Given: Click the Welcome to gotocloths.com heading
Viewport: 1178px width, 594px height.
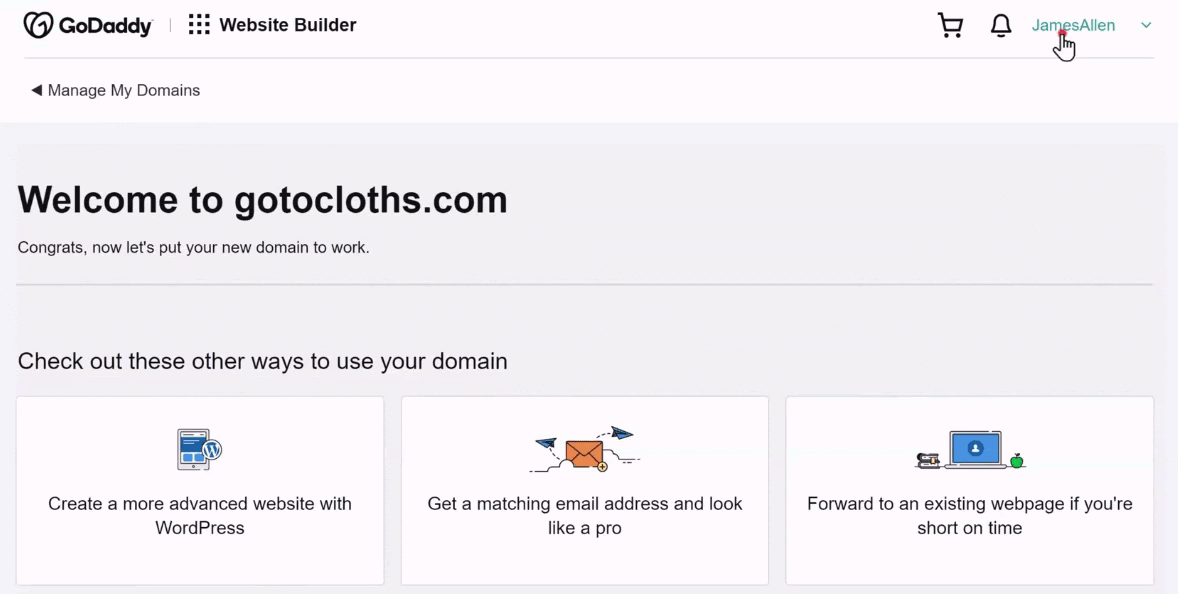Looking at the screenshot, I should pyautogui.click(x=262, y=200).
